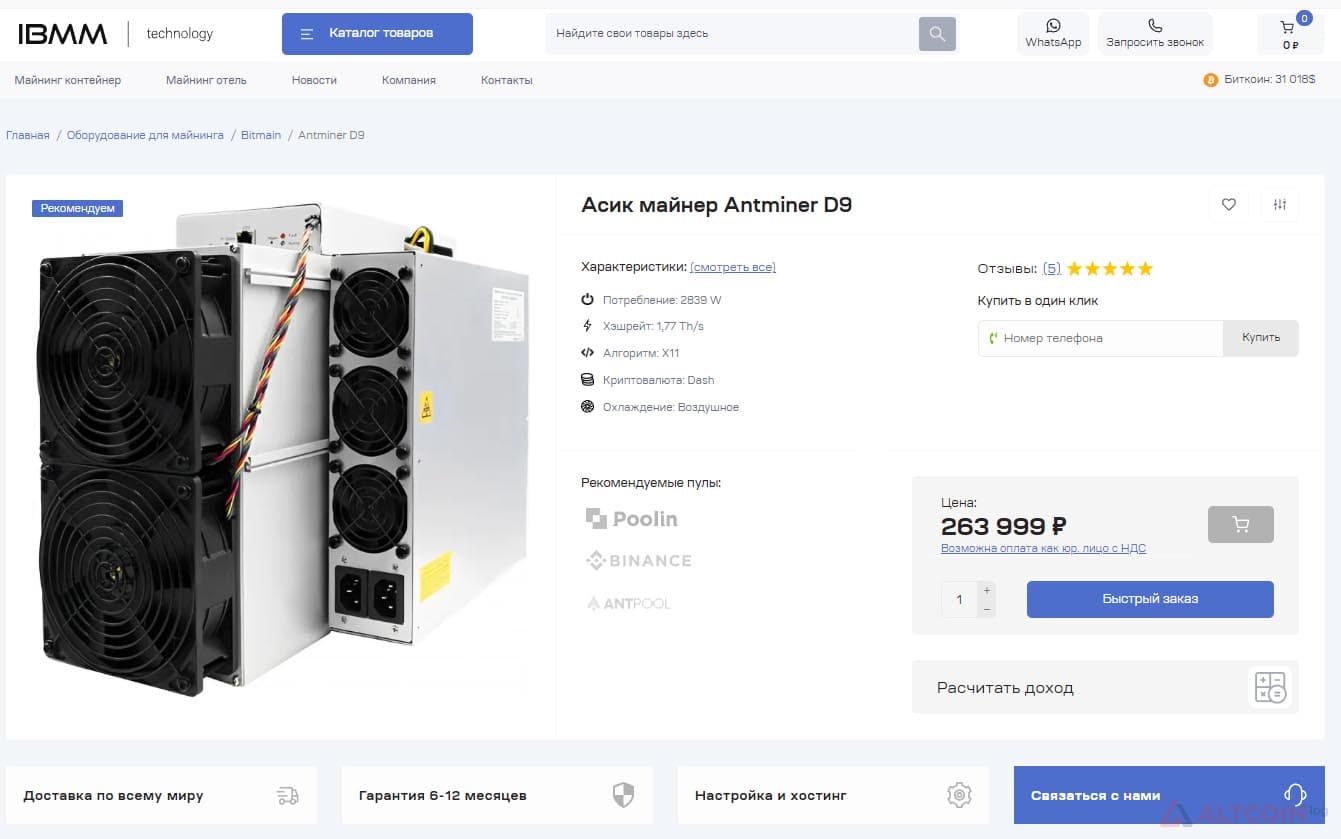Click the IBMM technology logo
Image resolution: width=1341 pixels, height=839 pixels.
pos(116,34)
